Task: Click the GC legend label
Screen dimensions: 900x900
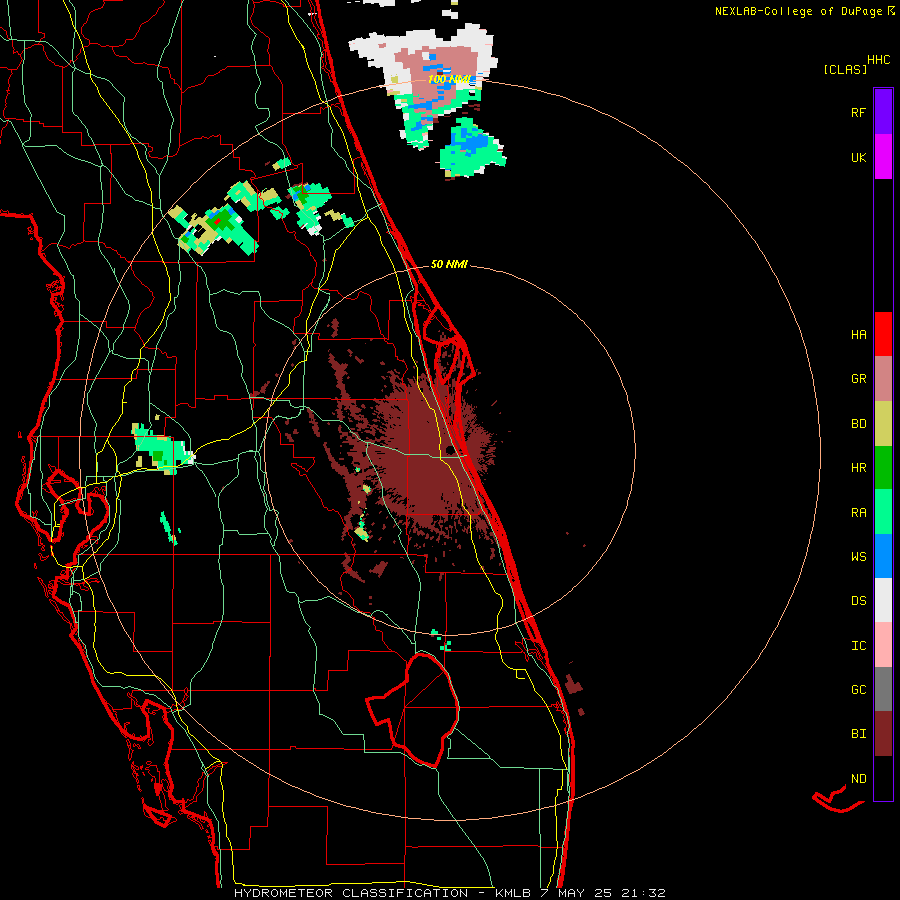Action: [858, 690]
